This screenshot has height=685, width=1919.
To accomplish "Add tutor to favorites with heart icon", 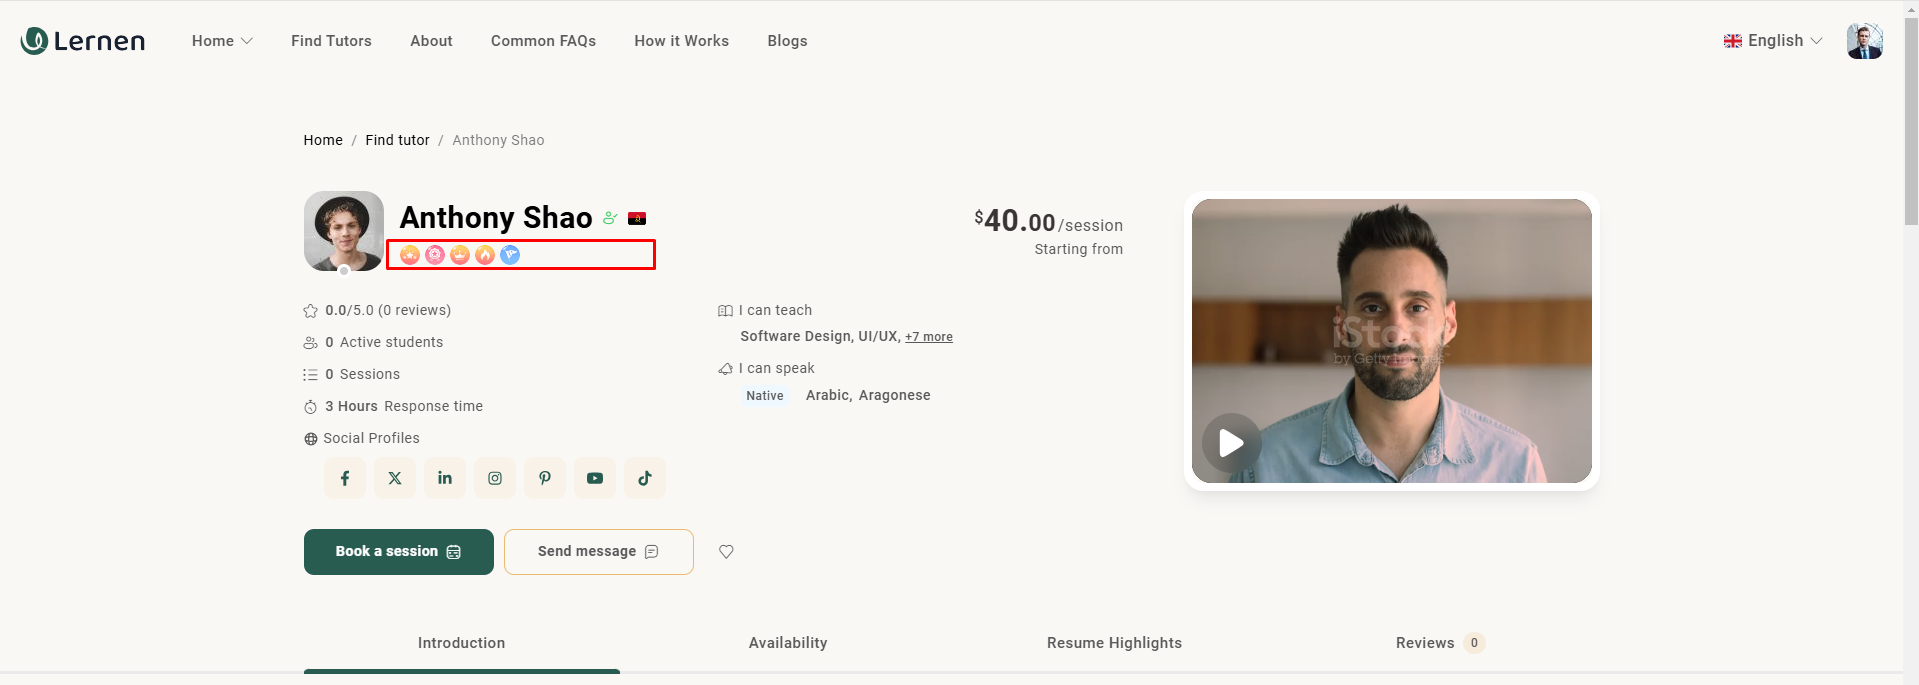I will click(726, 552).
